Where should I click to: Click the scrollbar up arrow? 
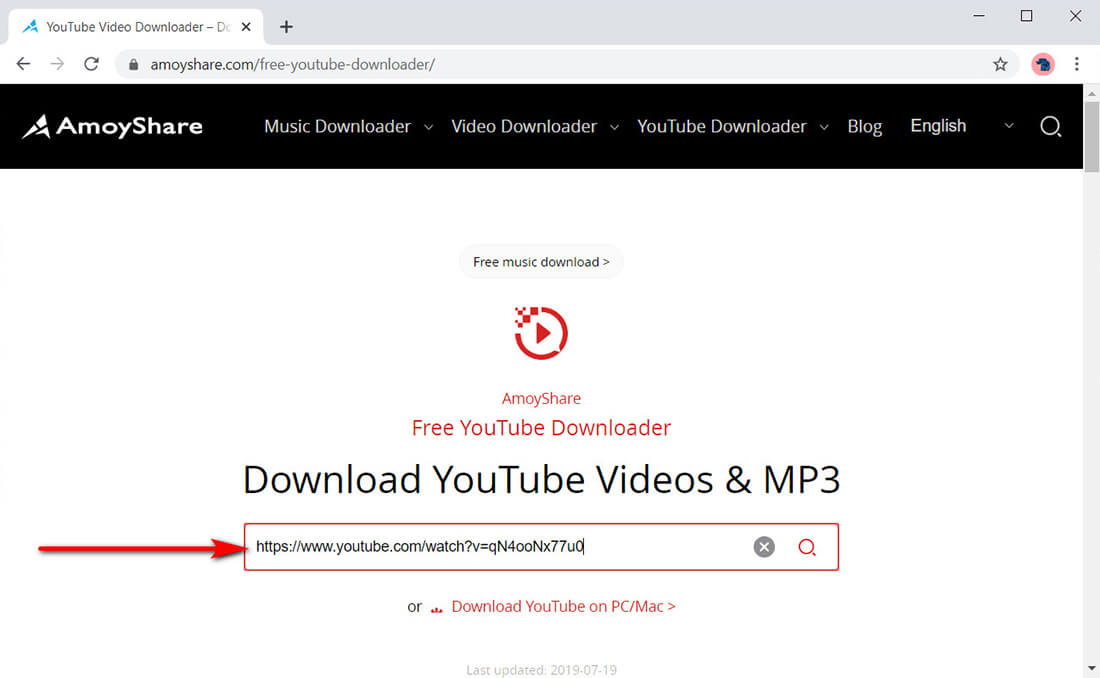(1092, 93)
